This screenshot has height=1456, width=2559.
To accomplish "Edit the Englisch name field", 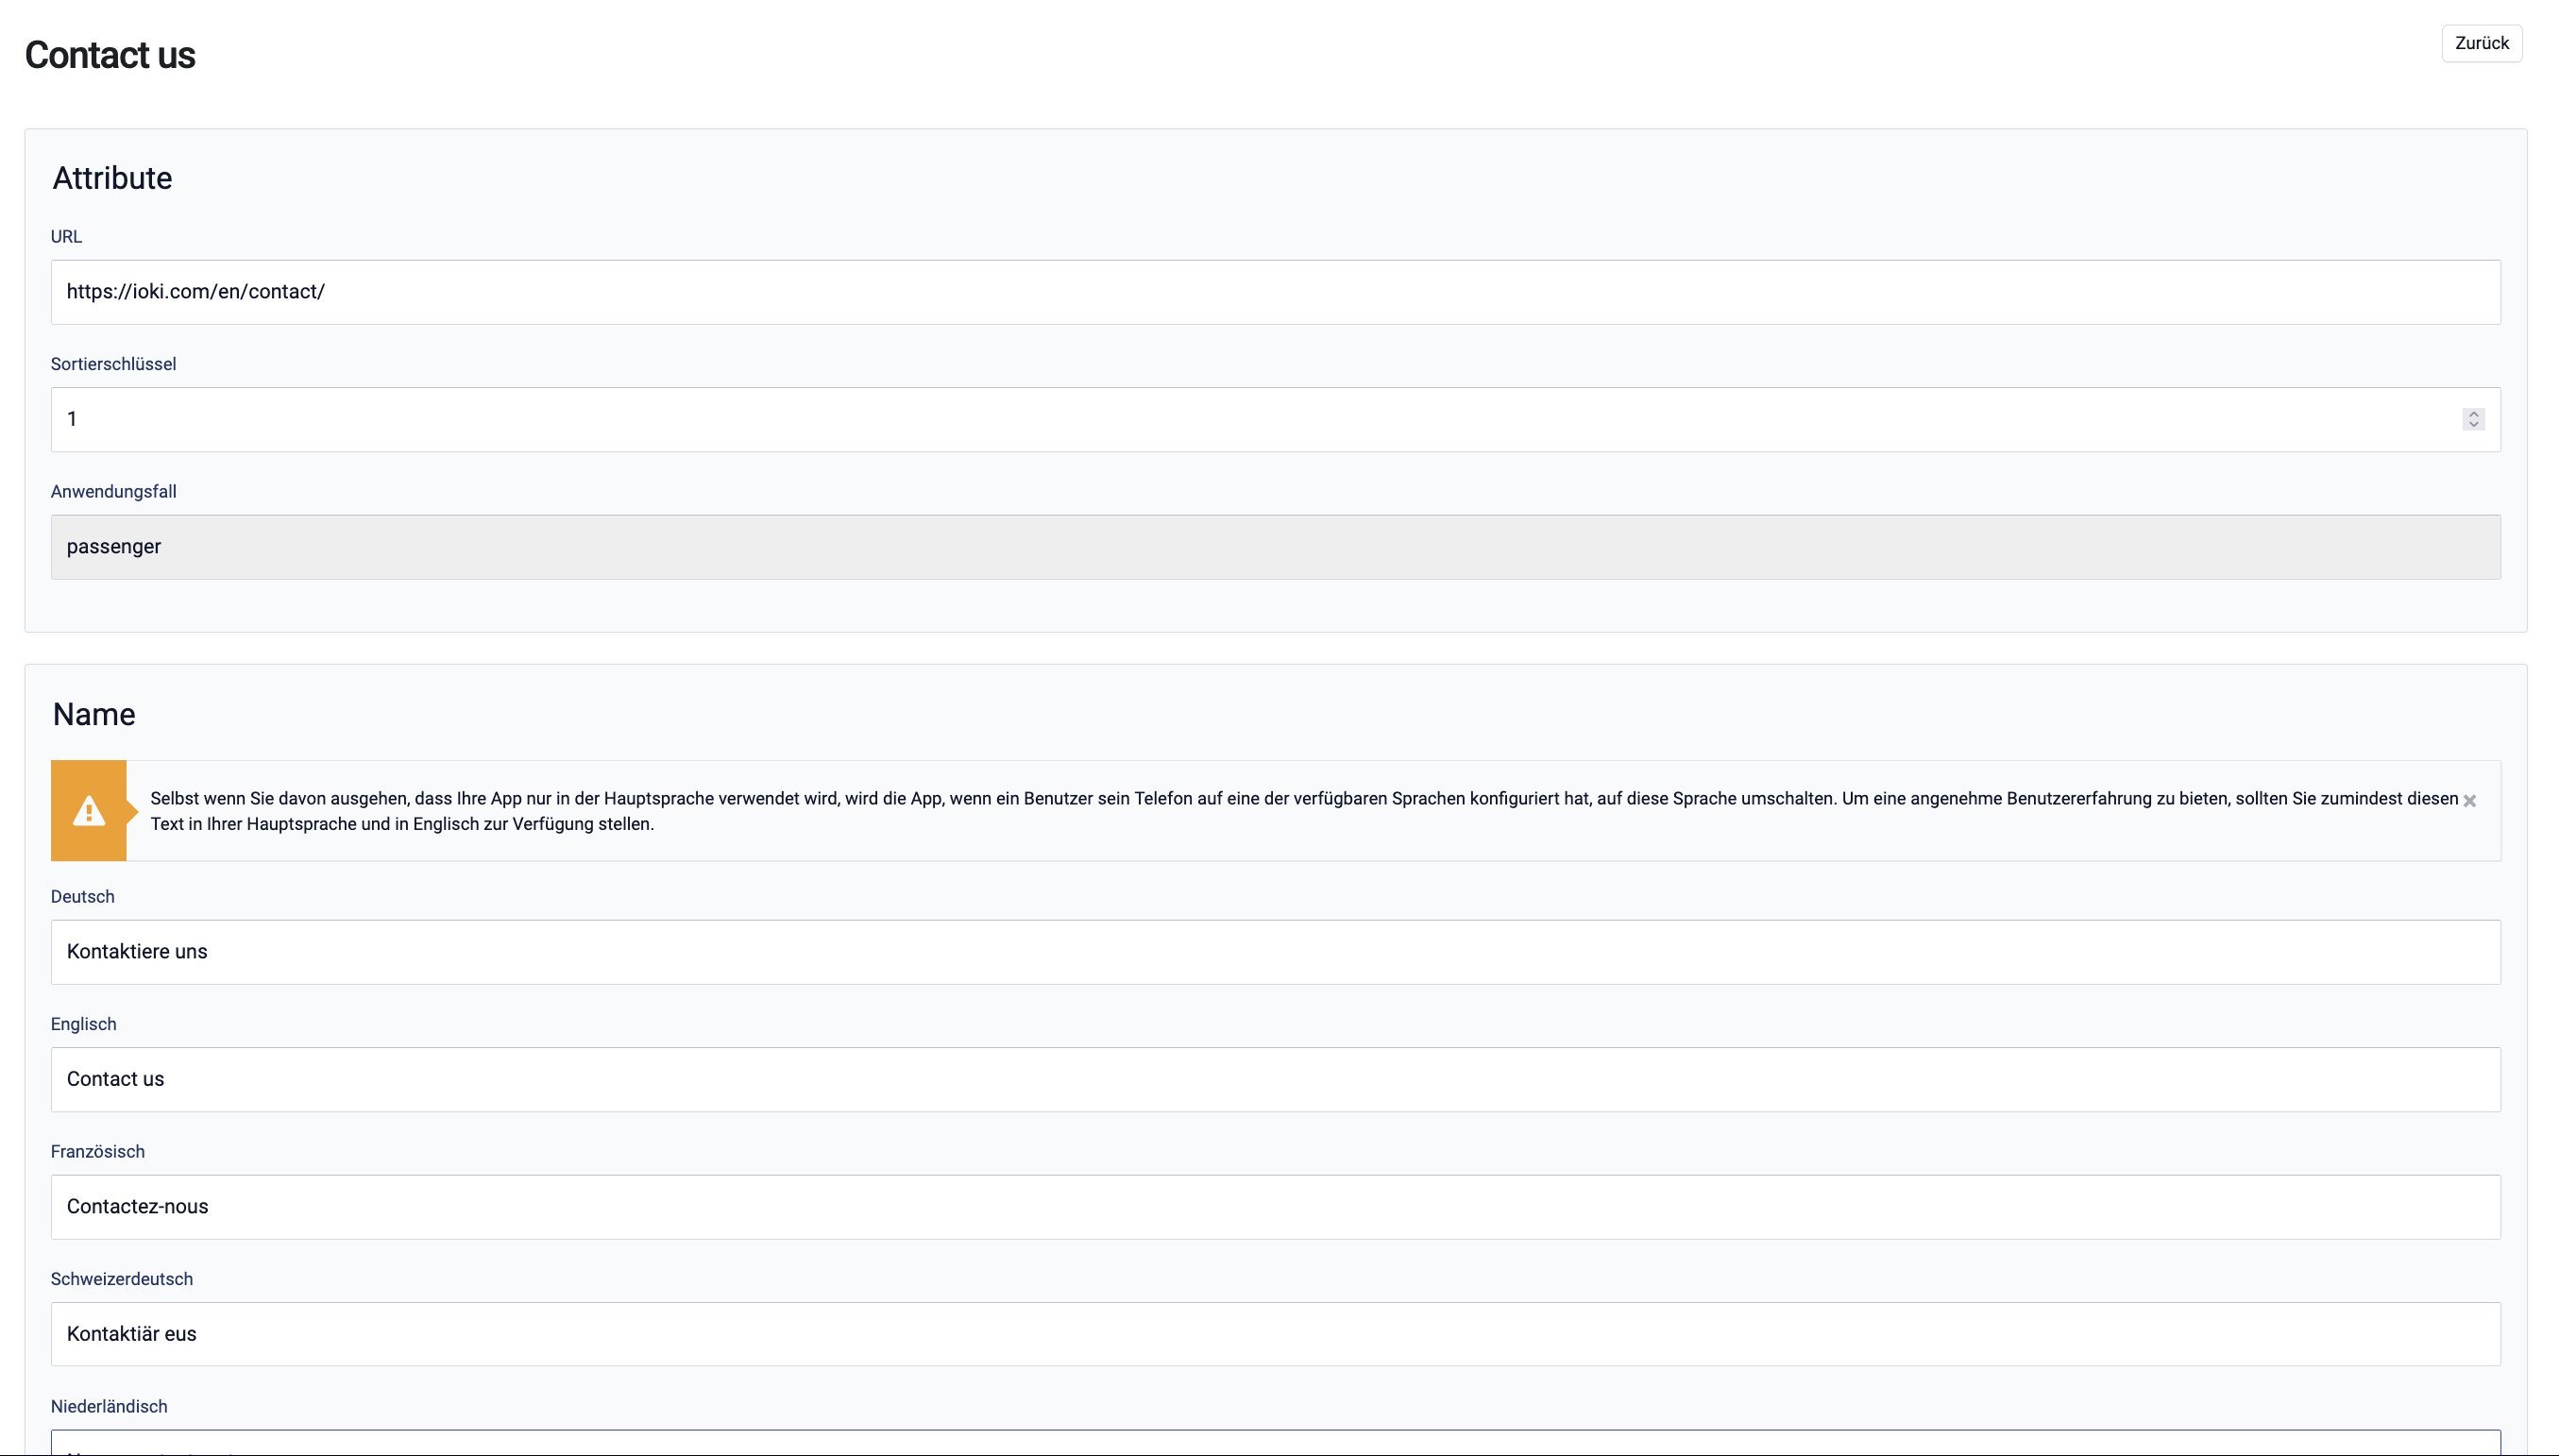I will (1275, 1079).
